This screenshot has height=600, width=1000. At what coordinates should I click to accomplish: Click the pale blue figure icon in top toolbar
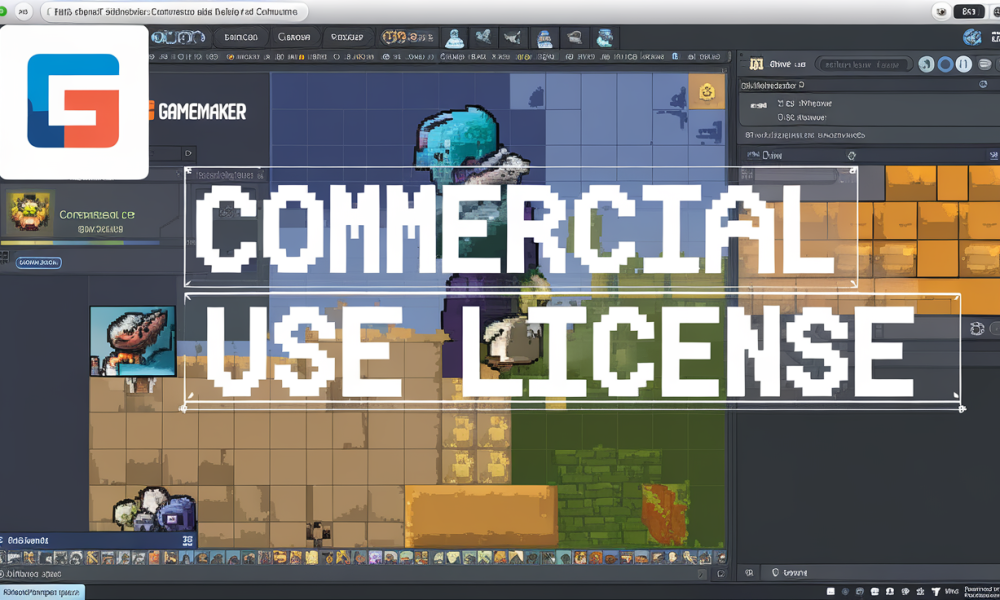(454, 38)
